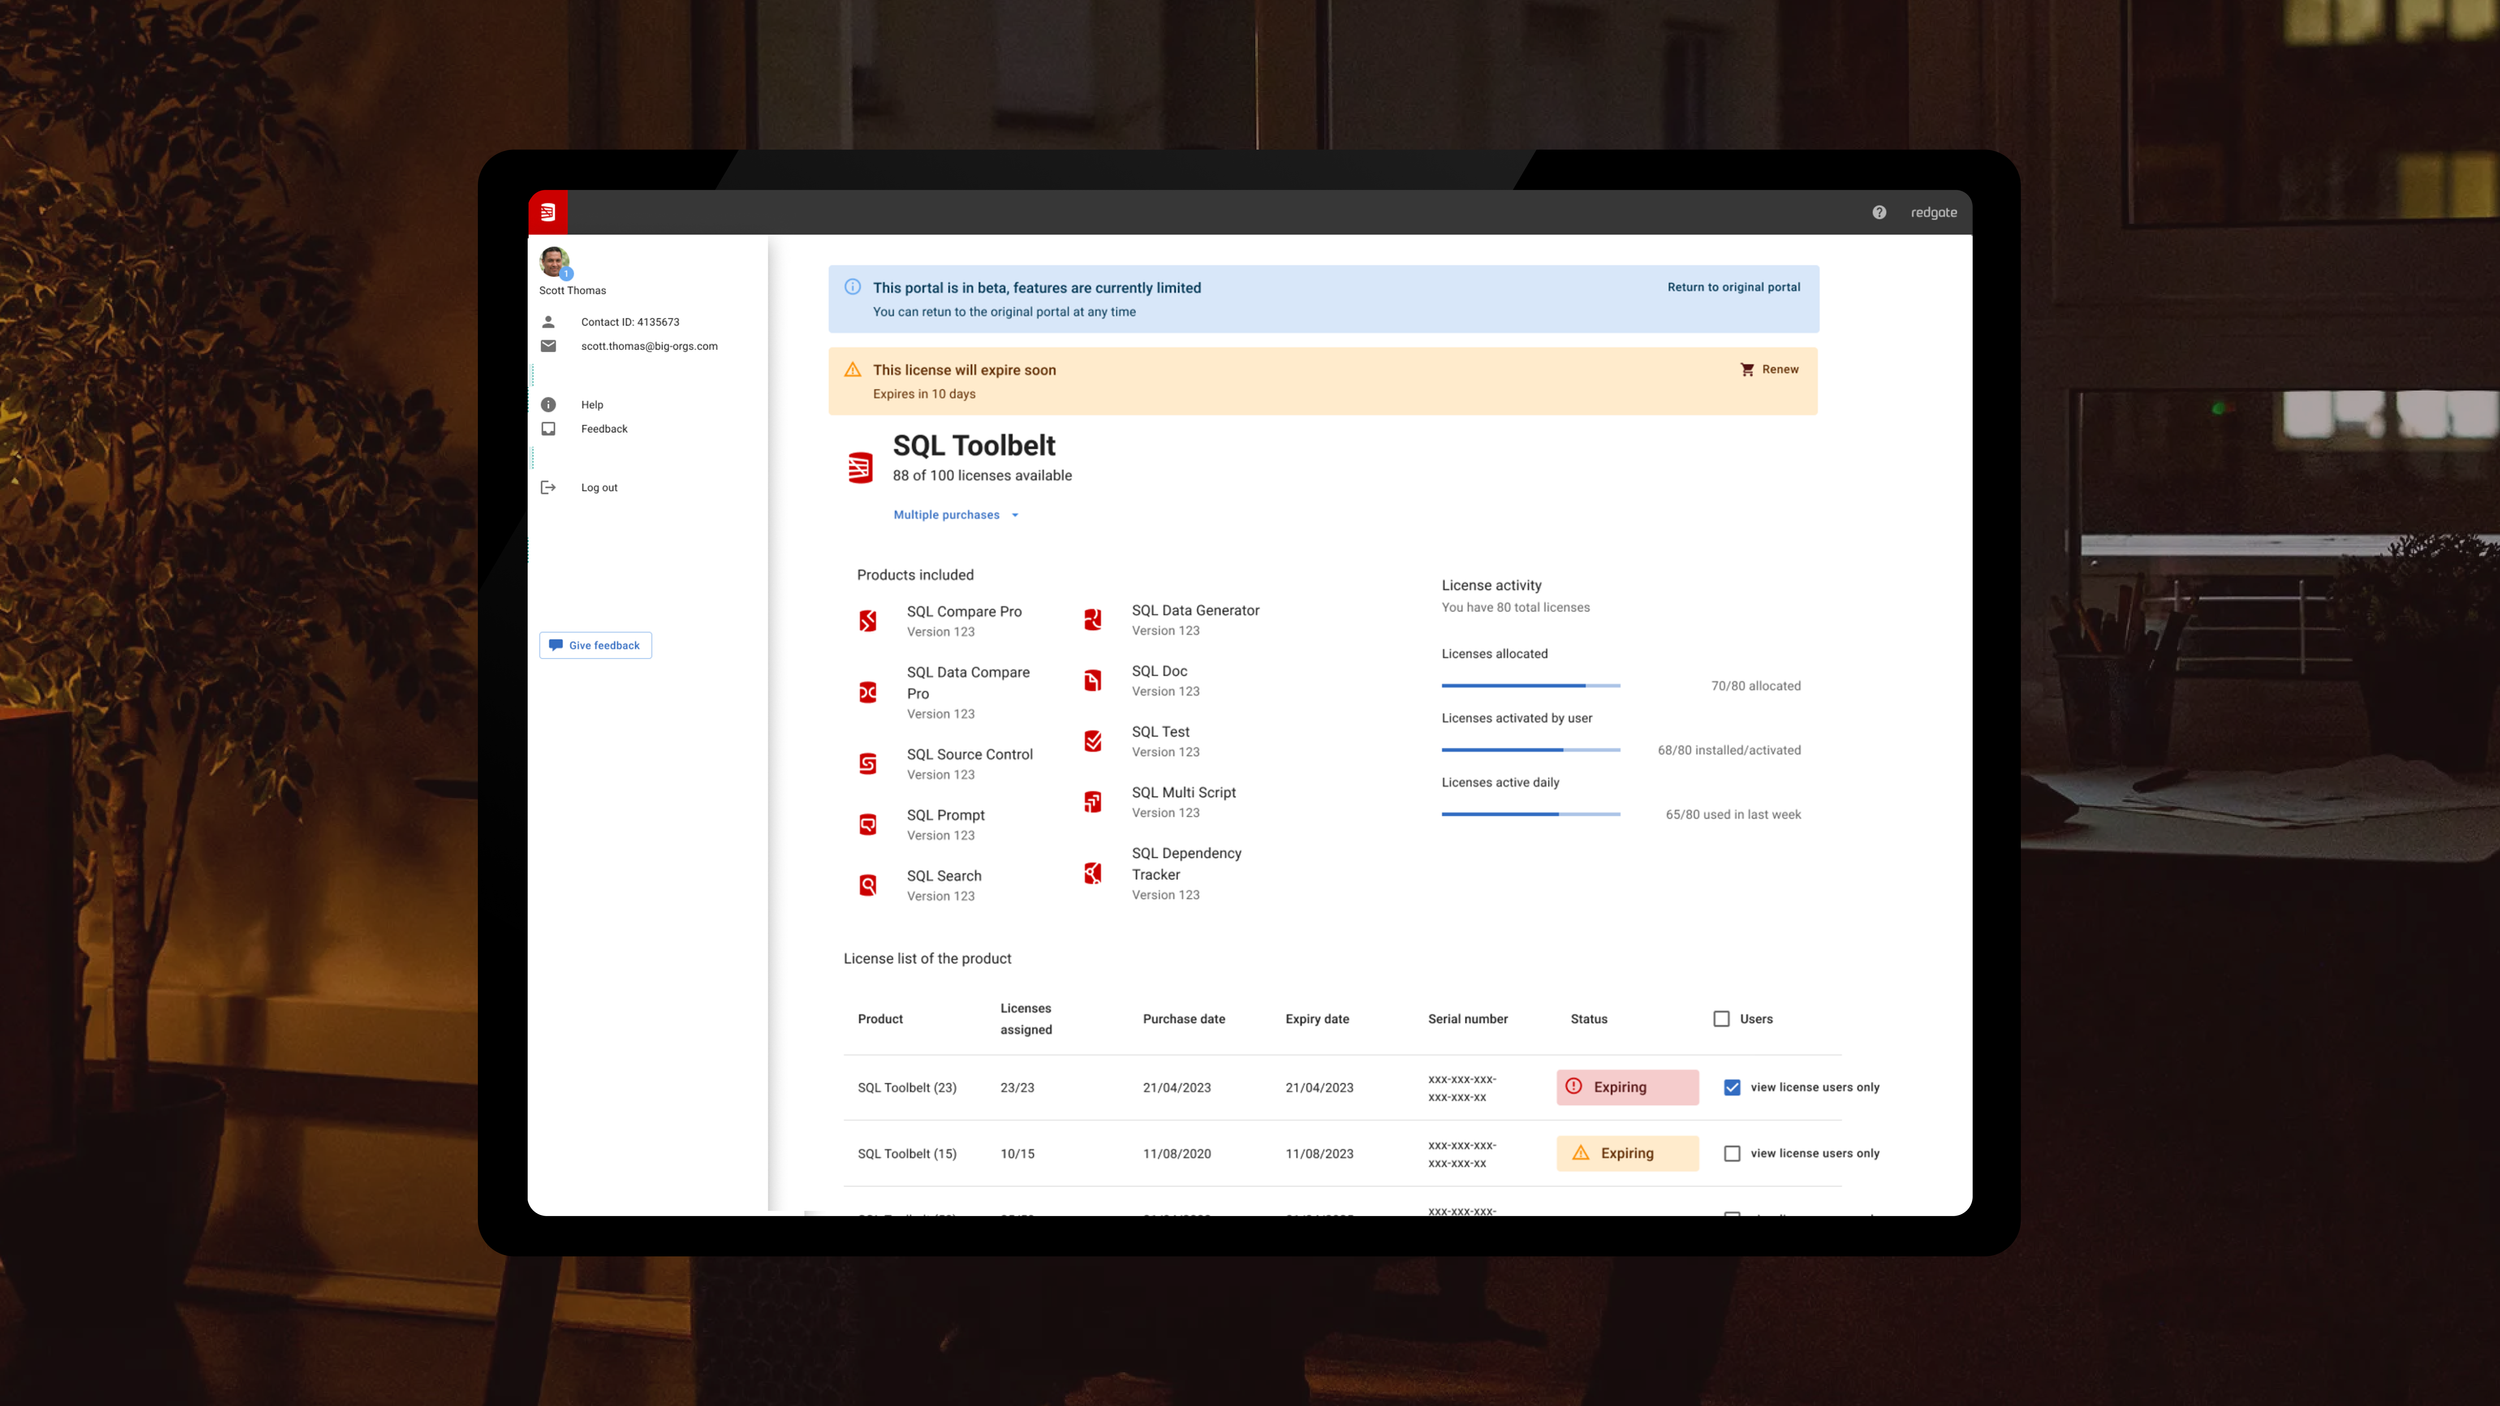Click the SQL Compare Pro icon
Image resolution: width=2500 pixels, height=1406 pixels.
[868, 621]
